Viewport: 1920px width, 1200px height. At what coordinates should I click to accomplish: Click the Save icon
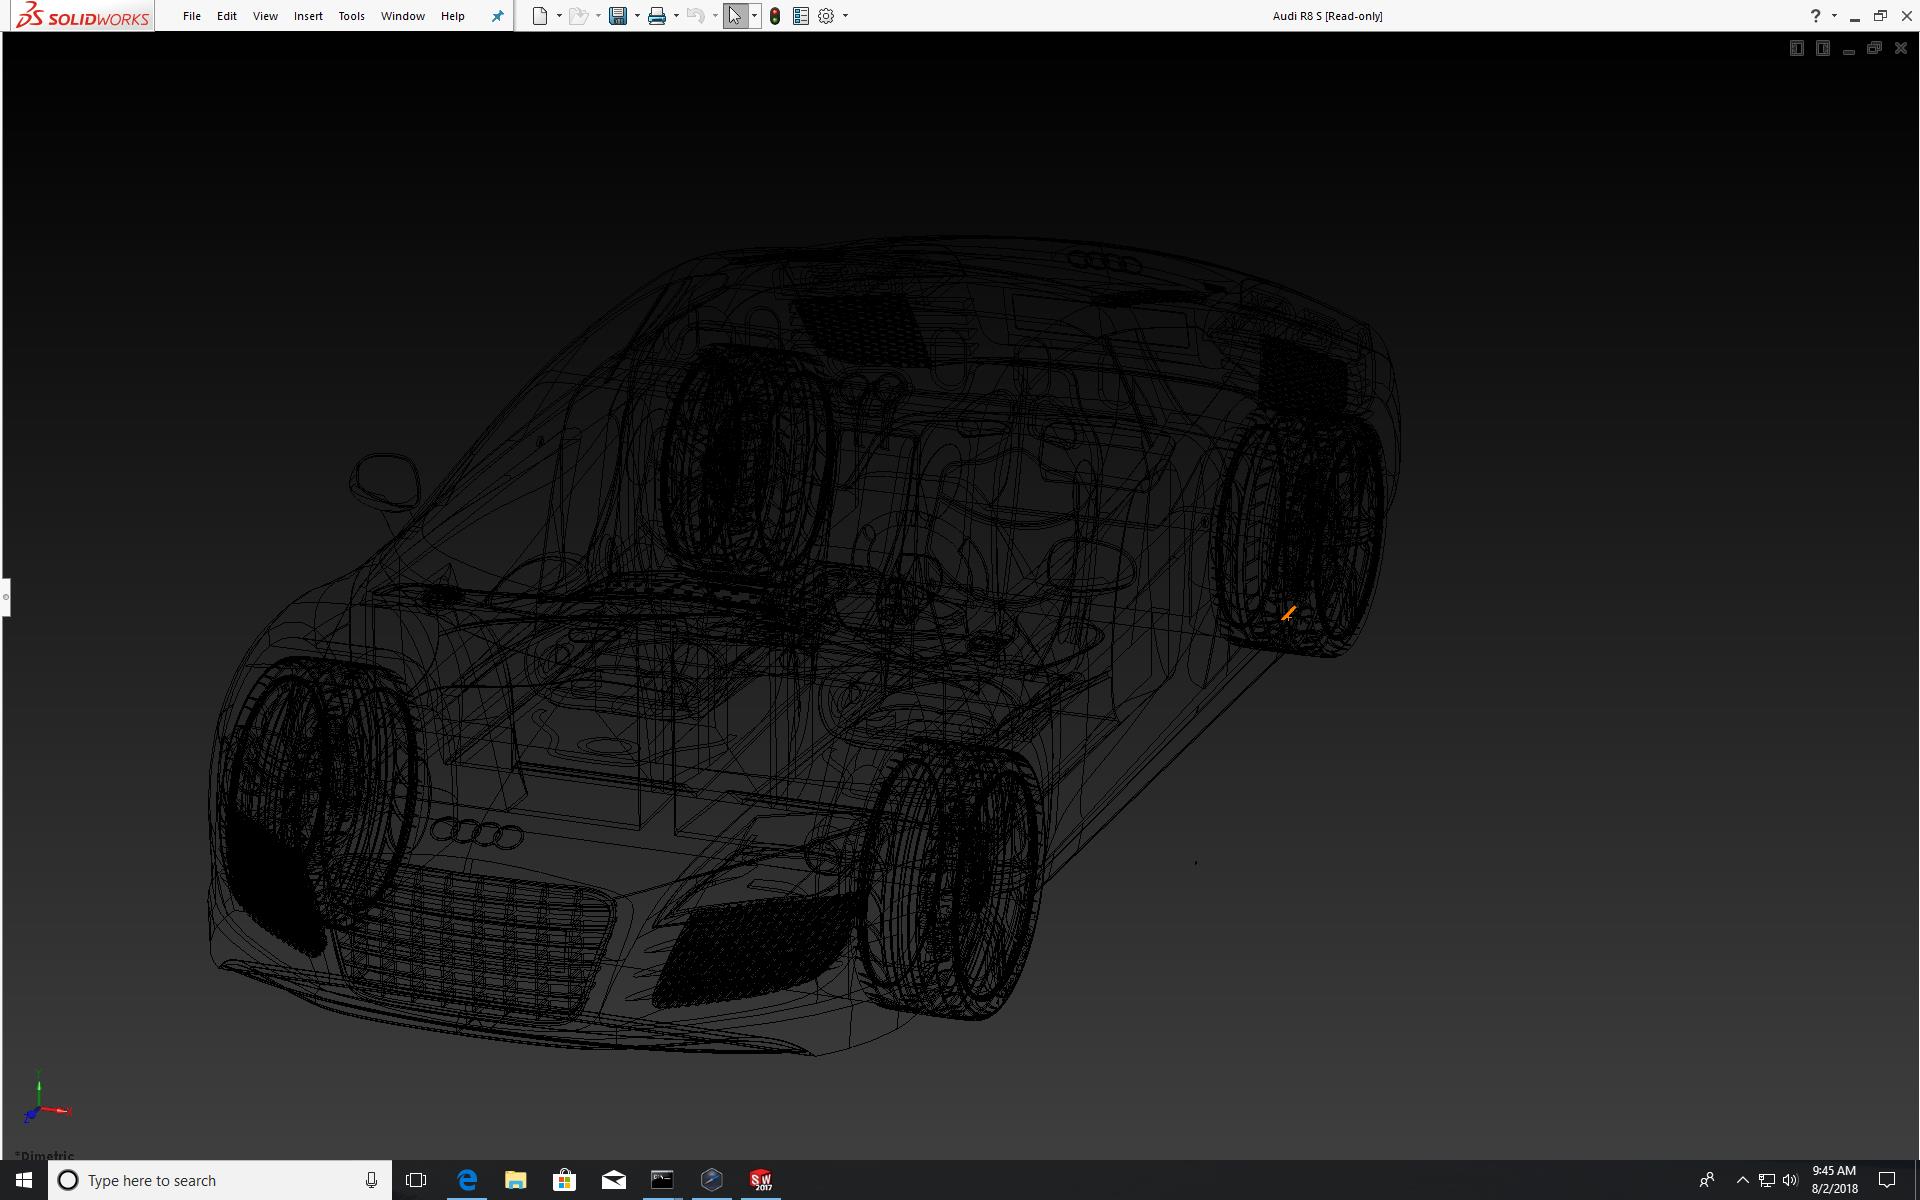click(618, 16)
